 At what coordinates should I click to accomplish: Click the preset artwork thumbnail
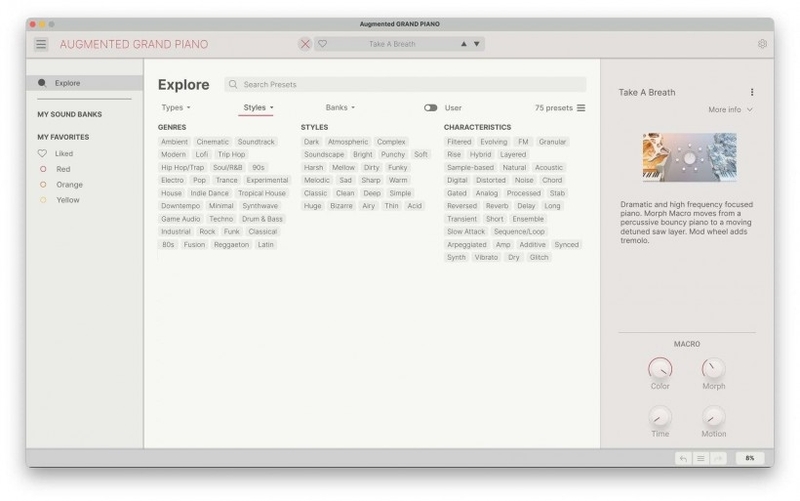pyautogui.click(x=689, y=157)
